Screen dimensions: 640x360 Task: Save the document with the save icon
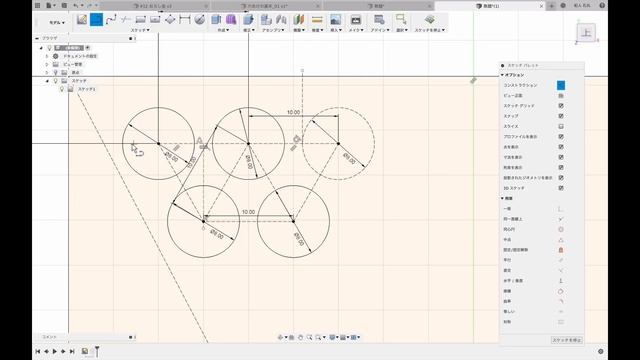(x=64, y=6)
